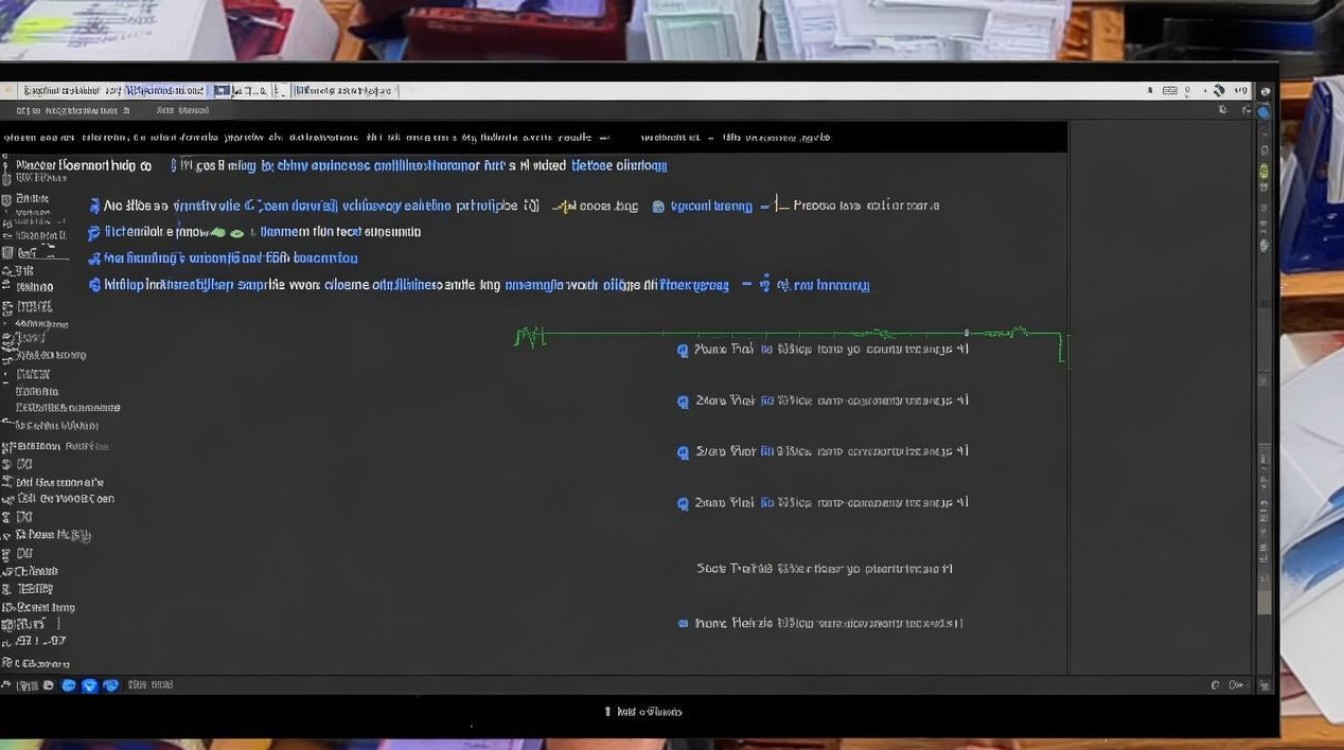Click the green icon in the right-edge vertical strip
1344x750 pixels.
(1265, 172)
